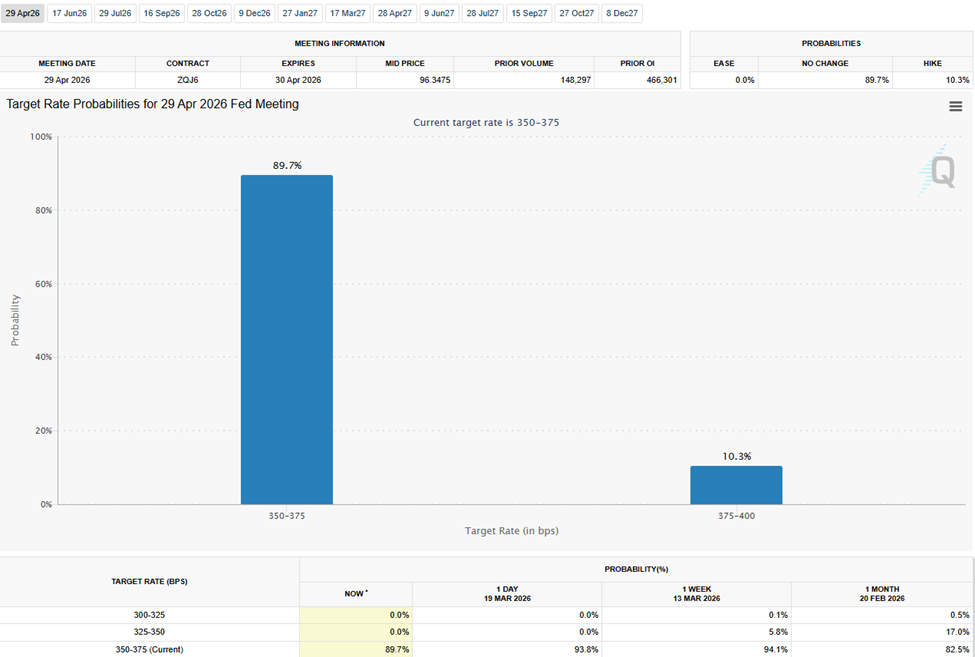Click the TARGET RATE (BPS) column header
The width and height of the screenshot is (975, 657).
click(149, 582)
